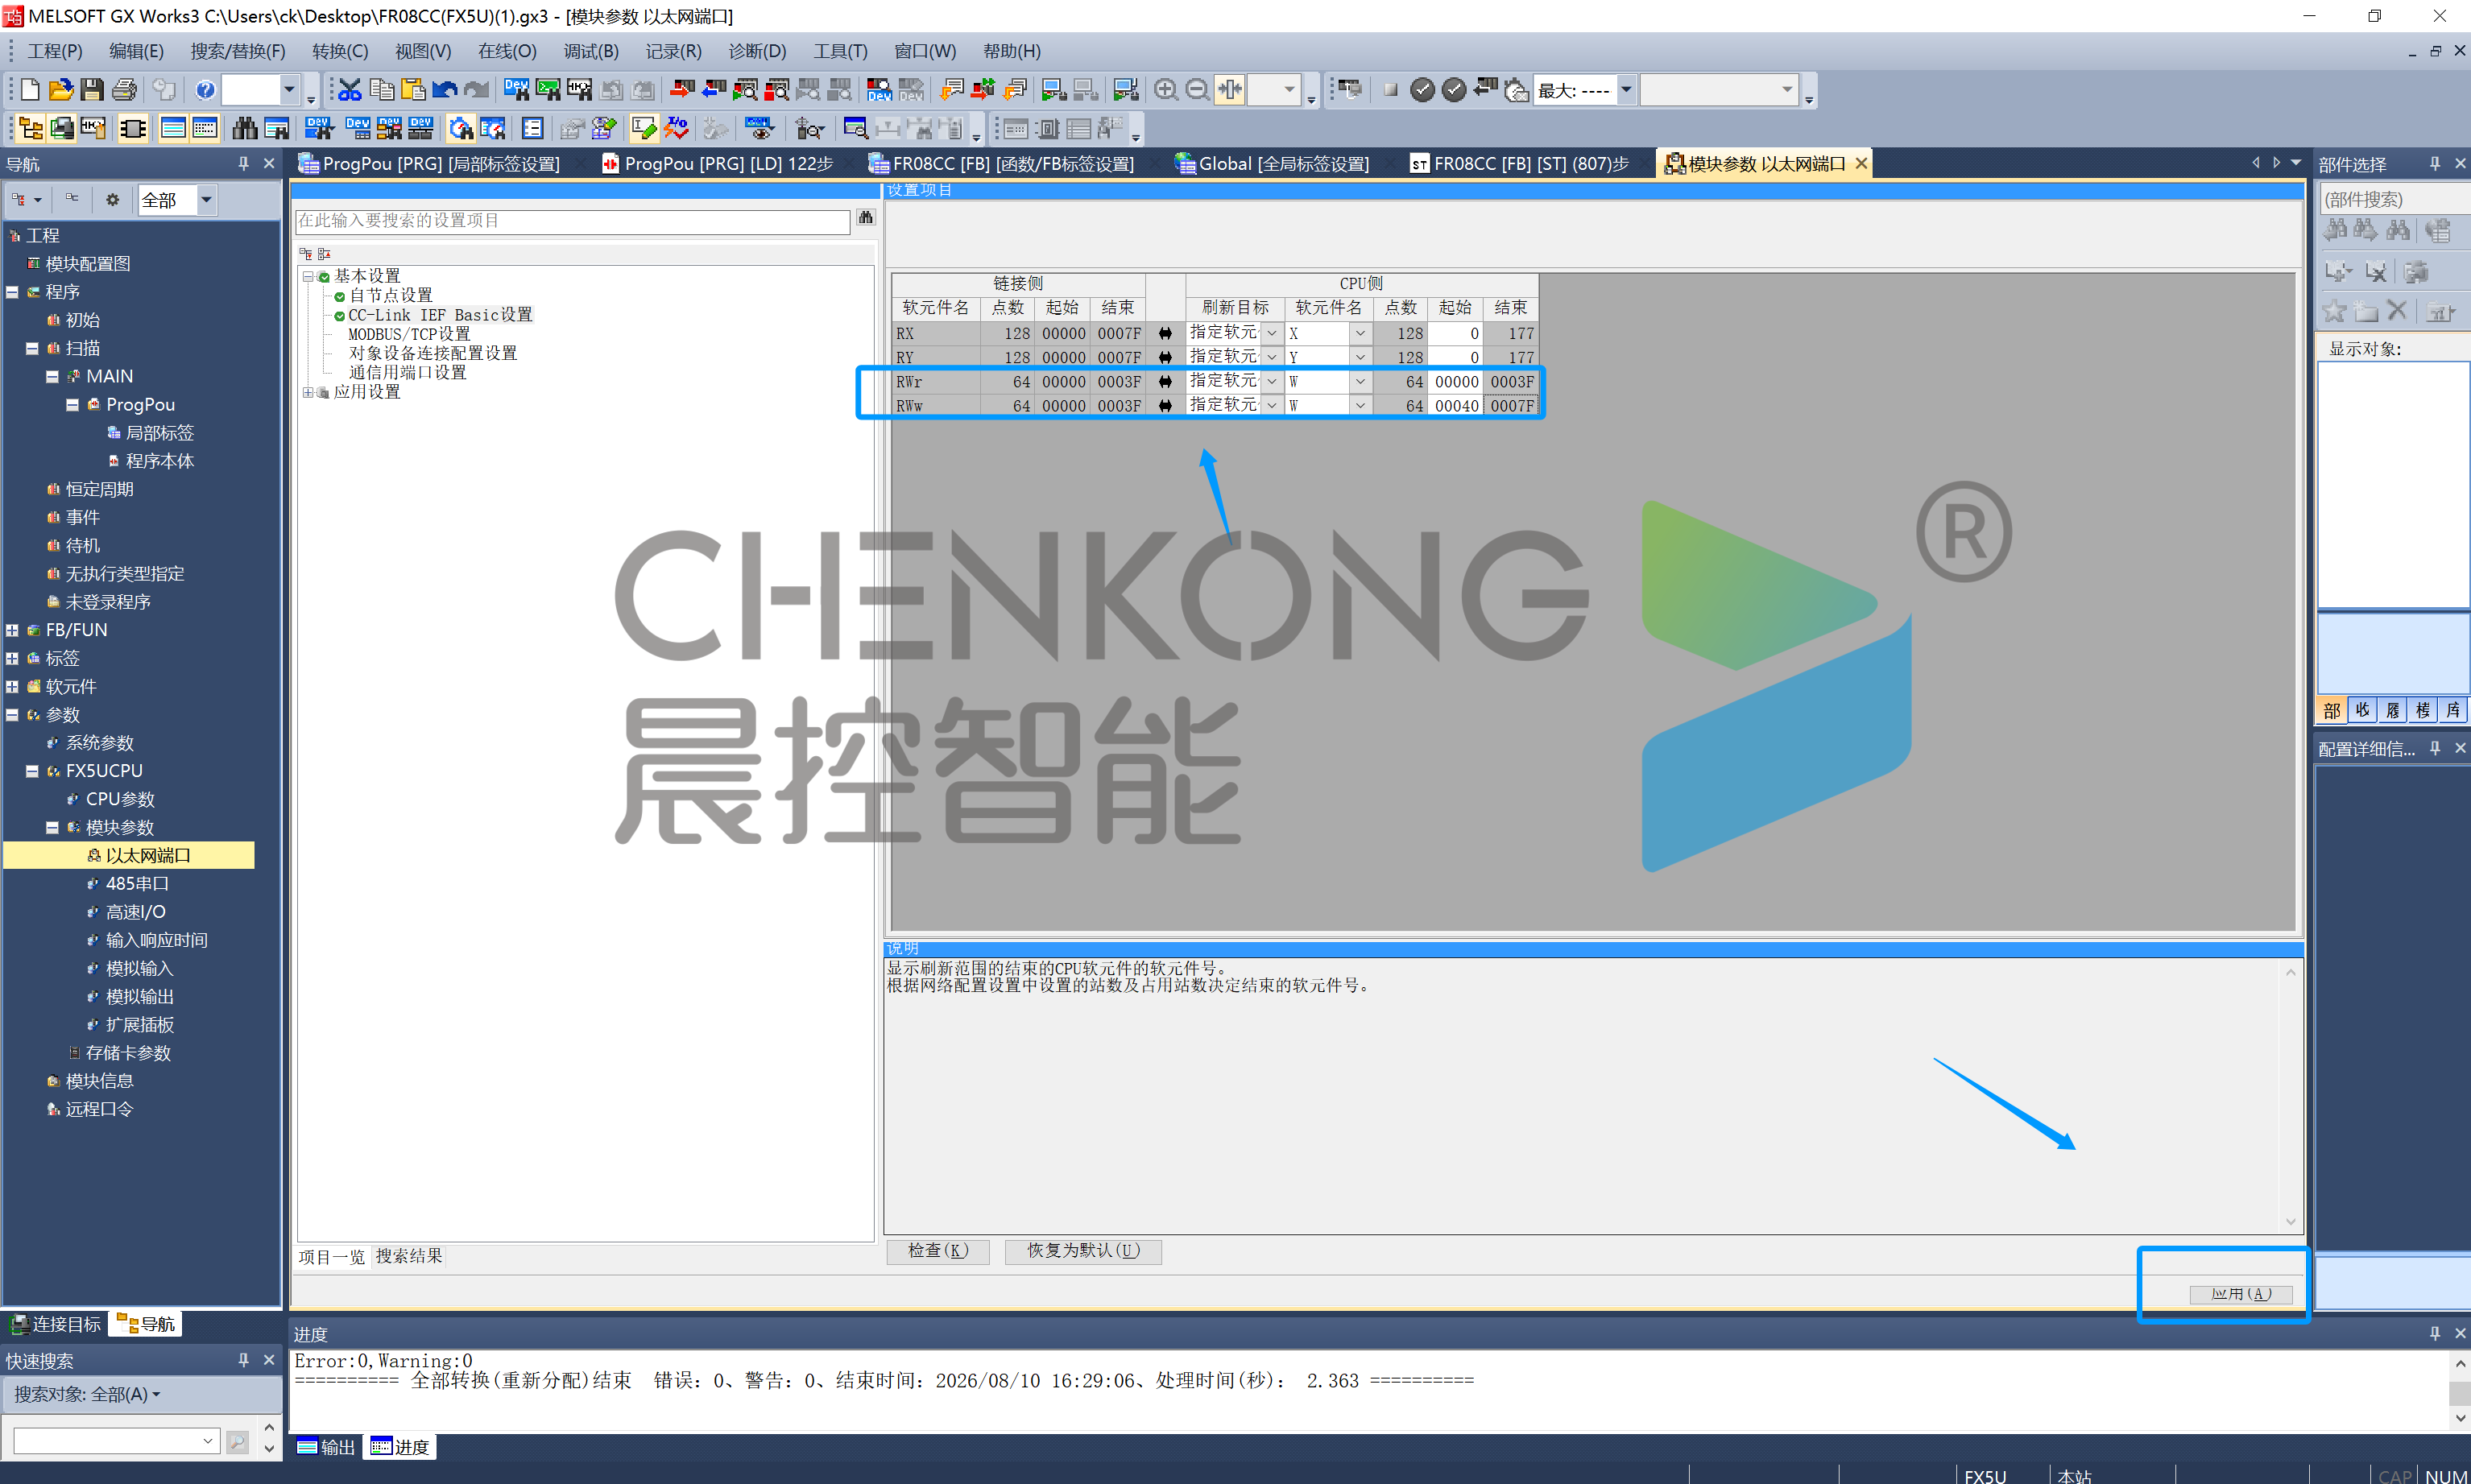Copy with the two-pages toolbar icon

(x=381, y=90)
